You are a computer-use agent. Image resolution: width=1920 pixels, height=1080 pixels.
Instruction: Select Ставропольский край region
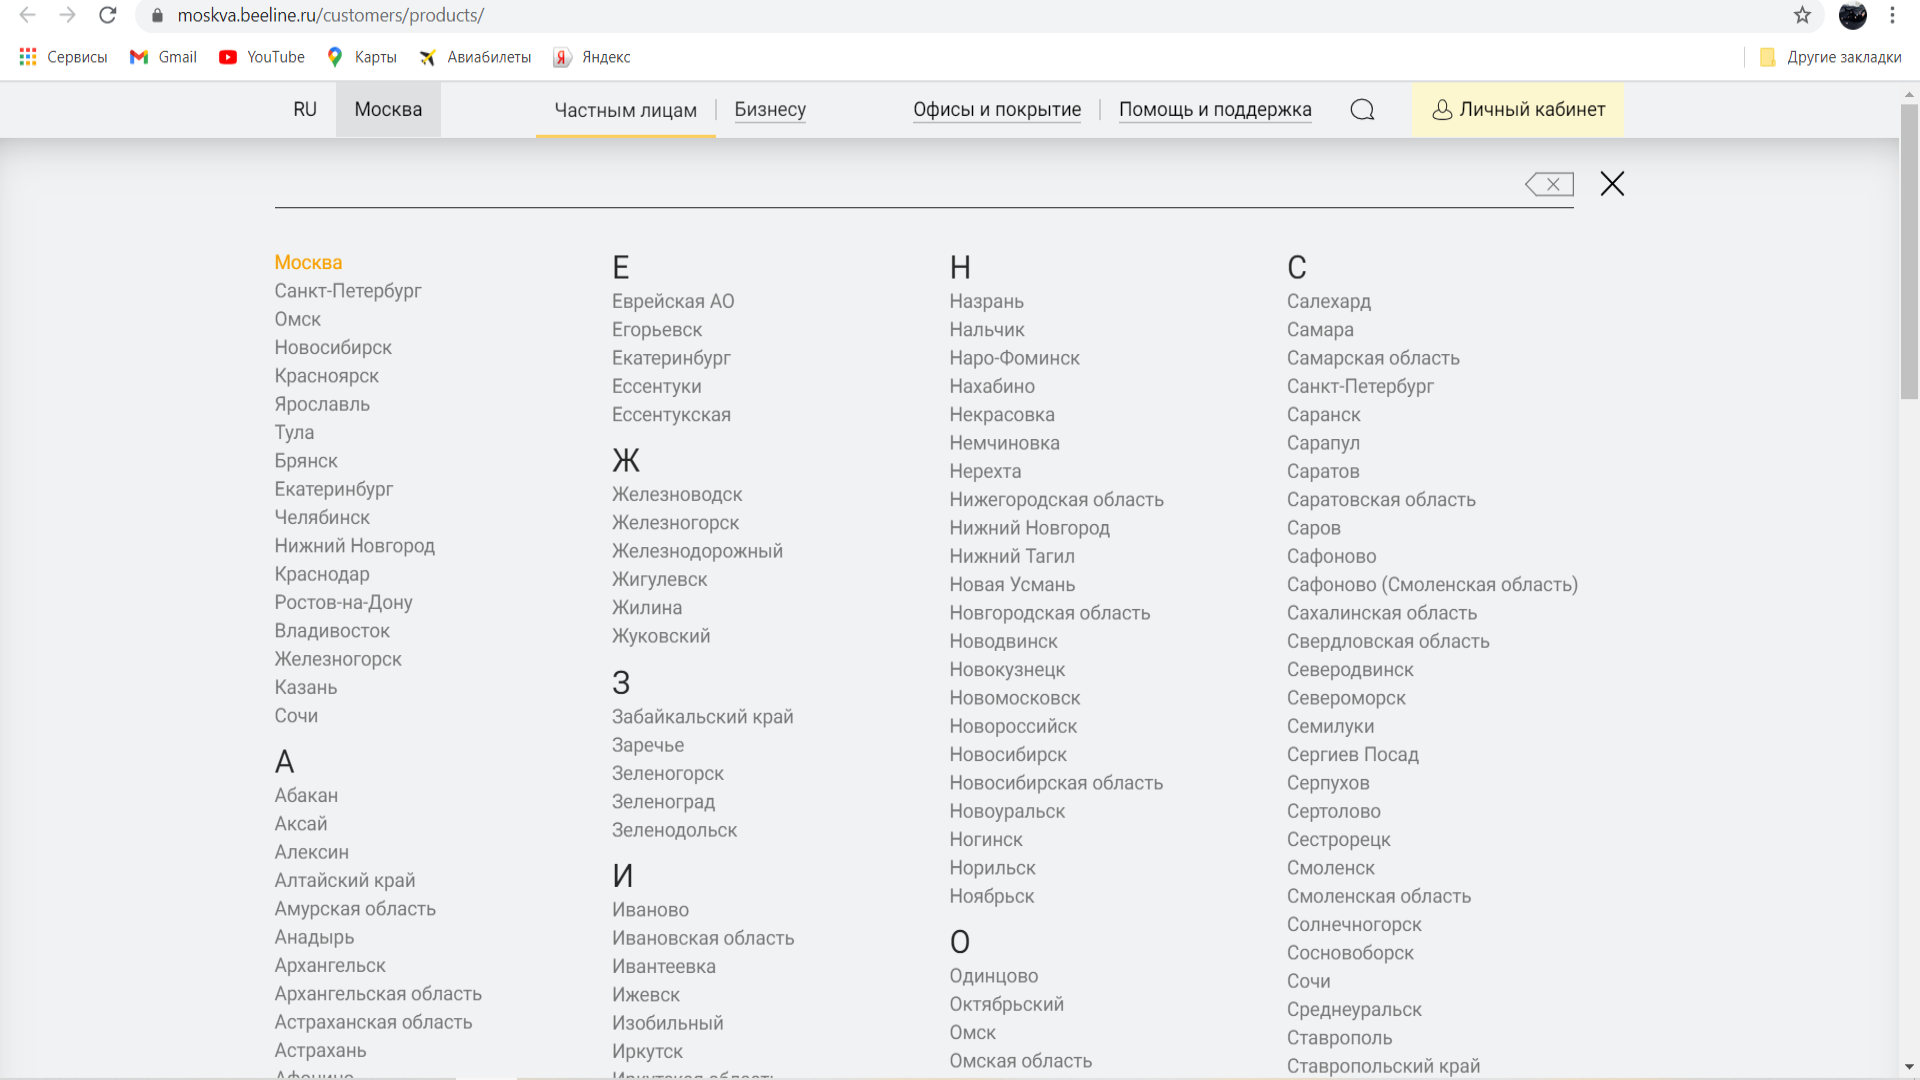click(x=1383, y=1066)
